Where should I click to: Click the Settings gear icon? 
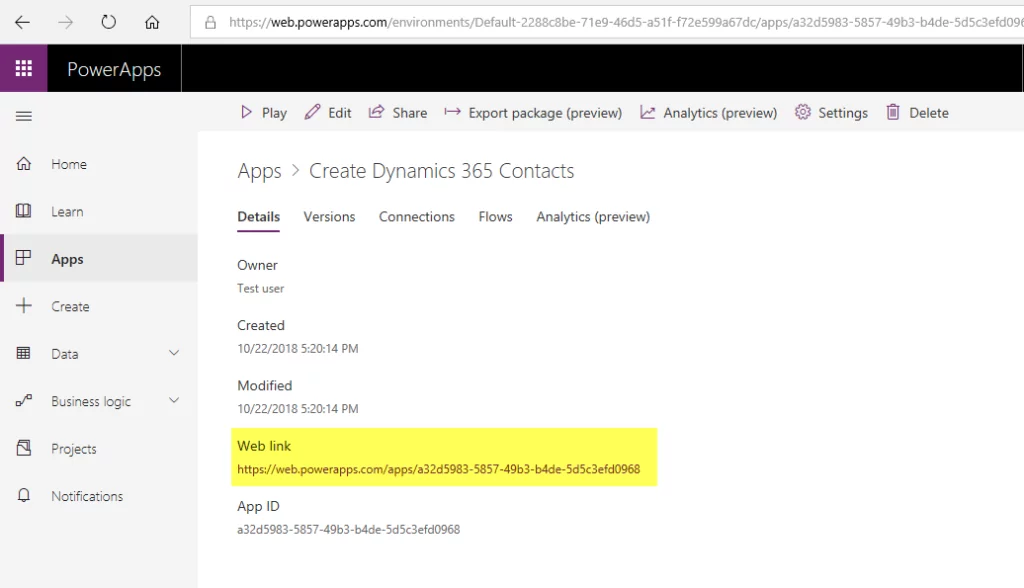coord(803,112)
